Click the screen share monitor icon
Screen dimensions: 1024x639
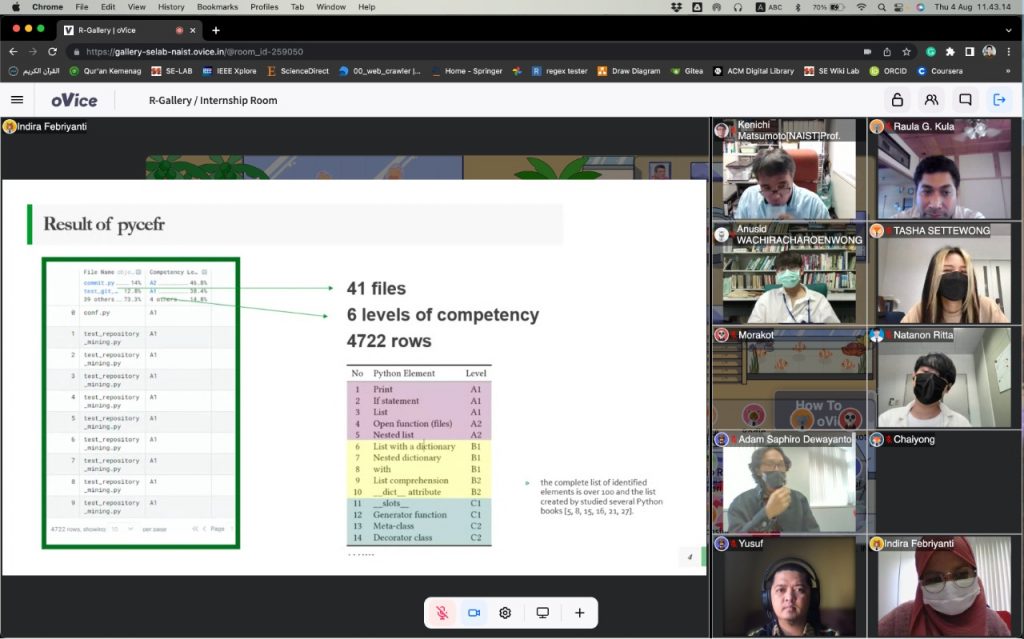pyautogui.click(x=543, y=613)
